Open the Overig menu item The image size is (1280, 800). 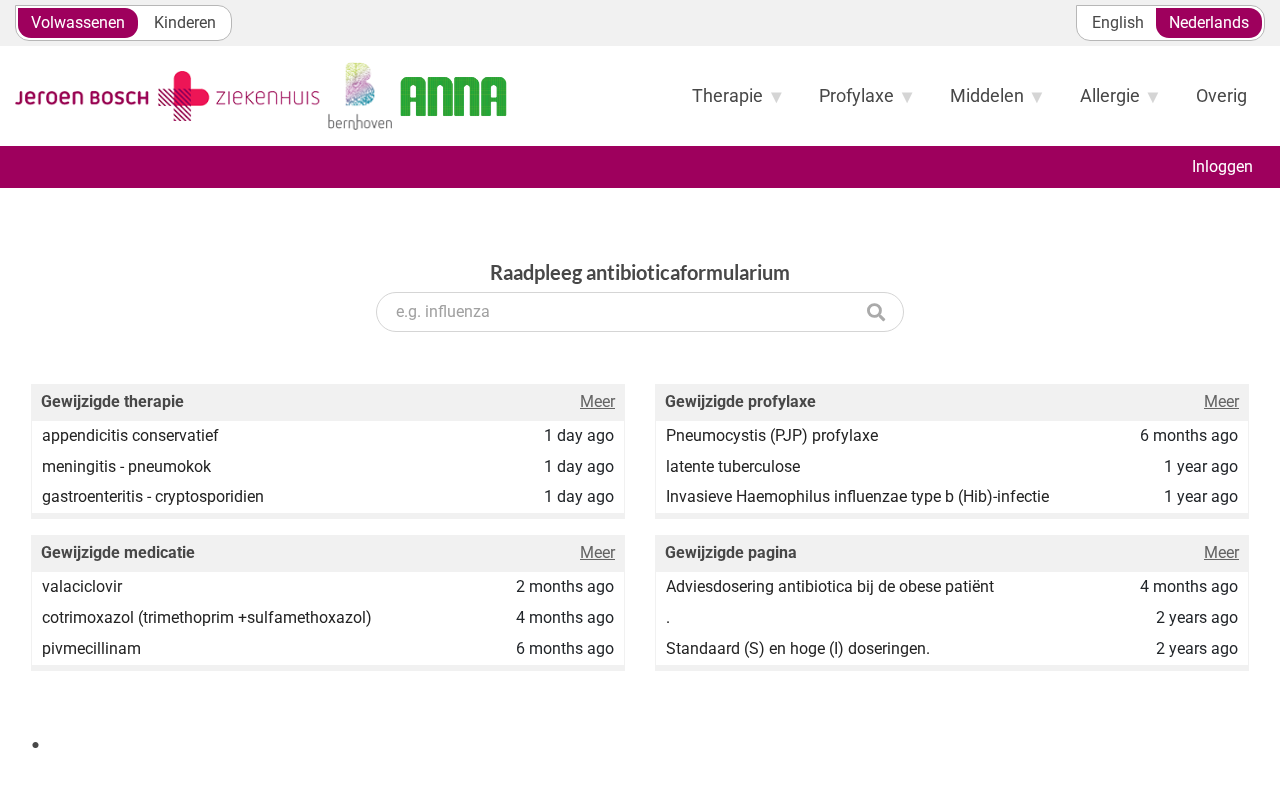[x=1221, y=96]
